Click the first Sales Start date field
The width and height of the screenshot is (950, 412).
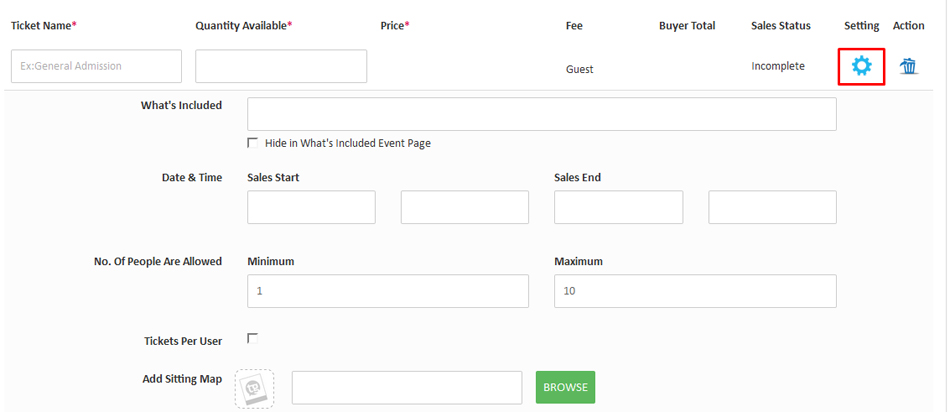311,207
